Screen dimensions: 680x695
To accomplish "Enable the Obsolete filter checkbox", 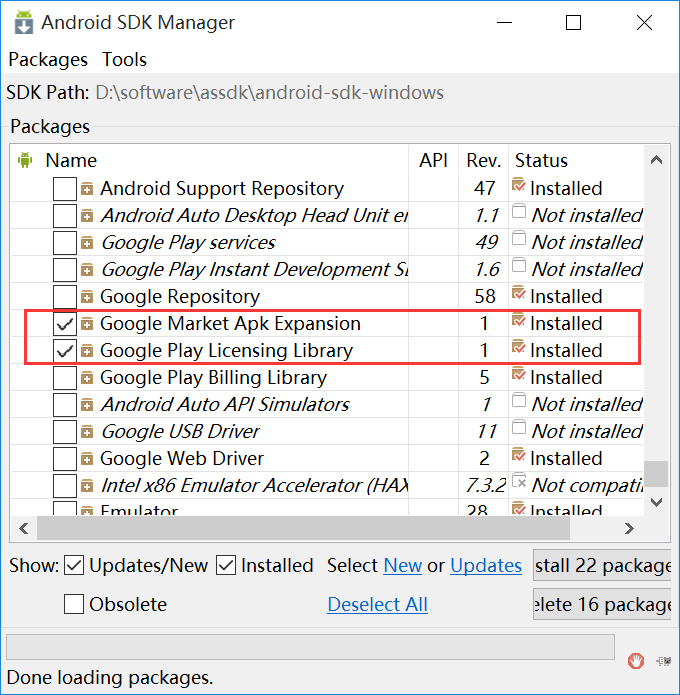I will [74, 604].
